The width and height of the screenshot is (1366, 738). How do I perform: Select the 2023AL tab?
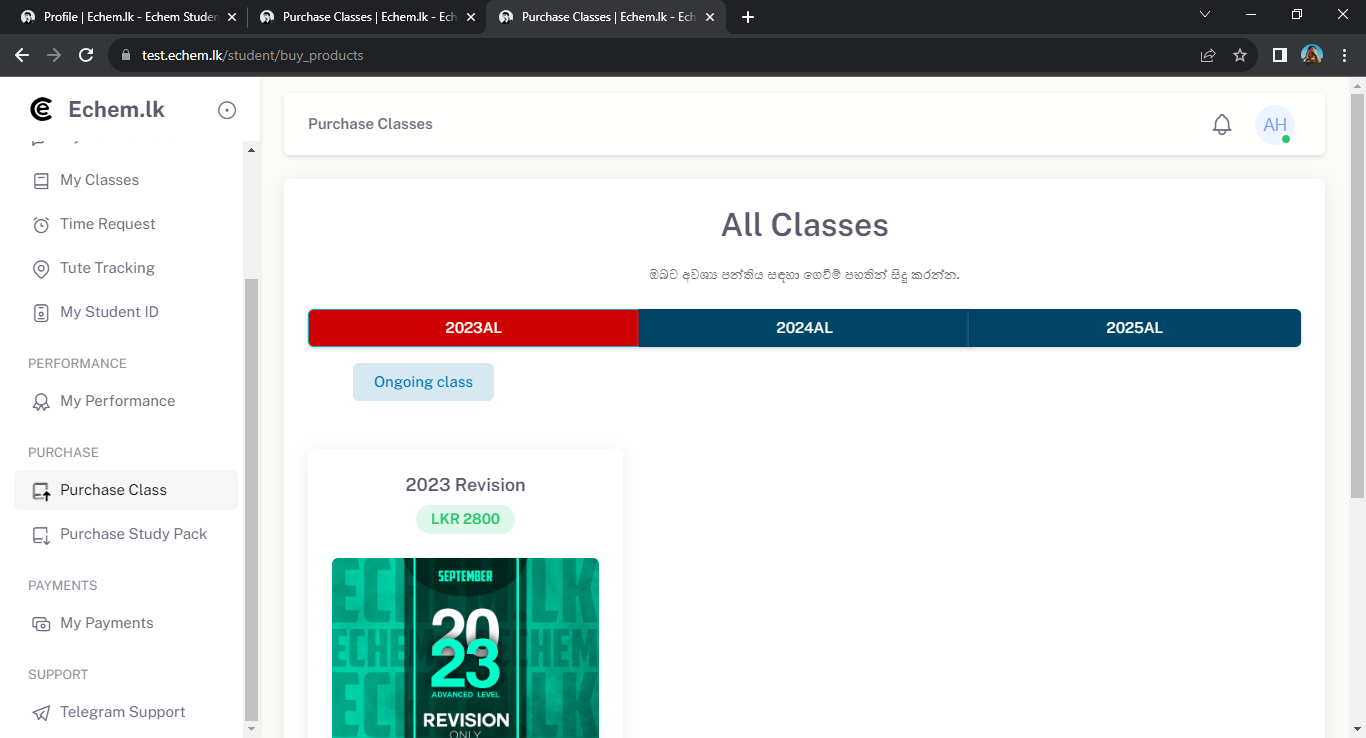473,328
